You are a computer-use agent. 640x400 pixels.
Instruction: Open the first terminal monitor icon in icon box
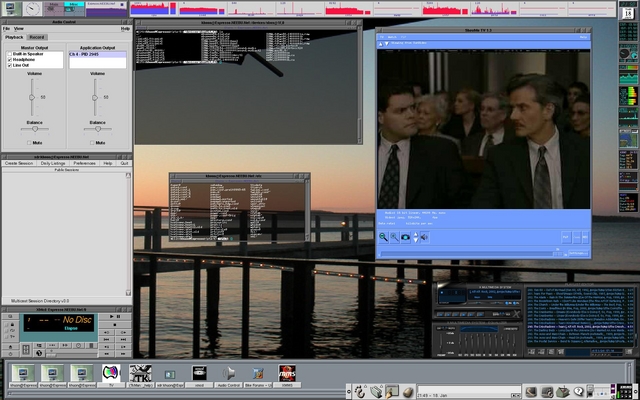pyautogui.click(x=23, y=373)
